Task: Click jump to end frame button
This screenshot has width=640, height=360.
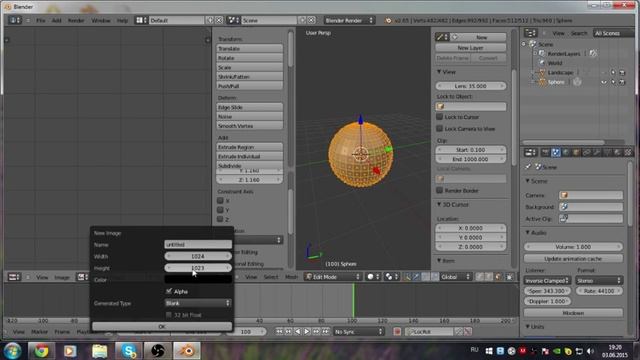Action: (326, 332)
